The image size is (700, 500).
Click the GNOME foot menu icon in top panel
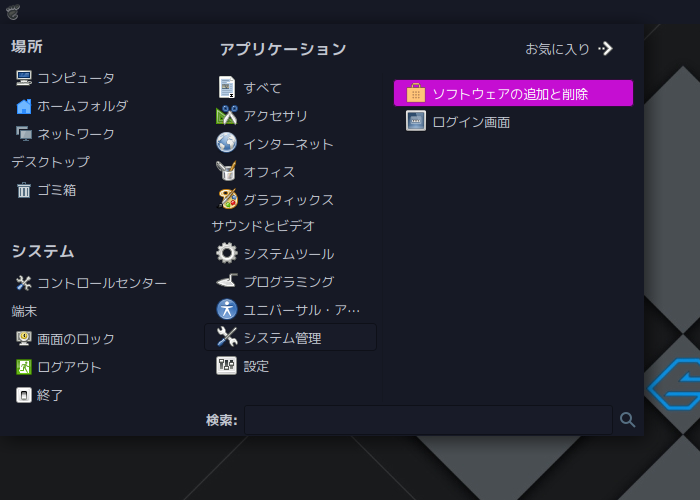pos(12,12)
